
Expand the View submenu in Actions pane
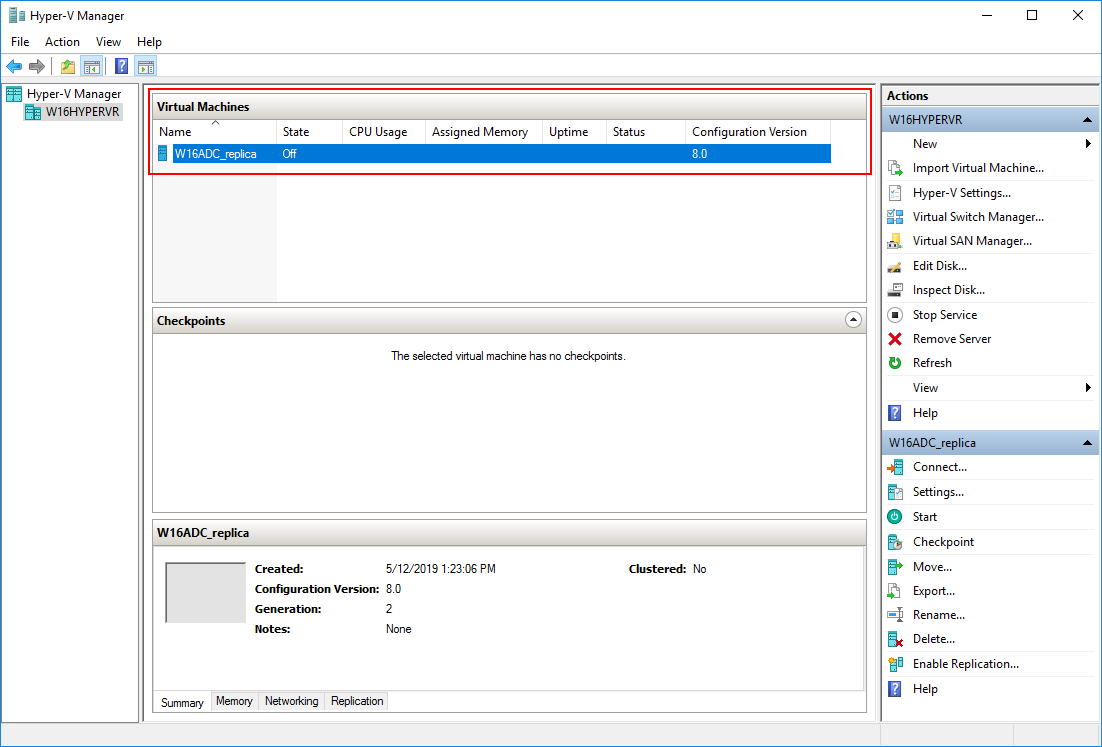pos(1088,388)
